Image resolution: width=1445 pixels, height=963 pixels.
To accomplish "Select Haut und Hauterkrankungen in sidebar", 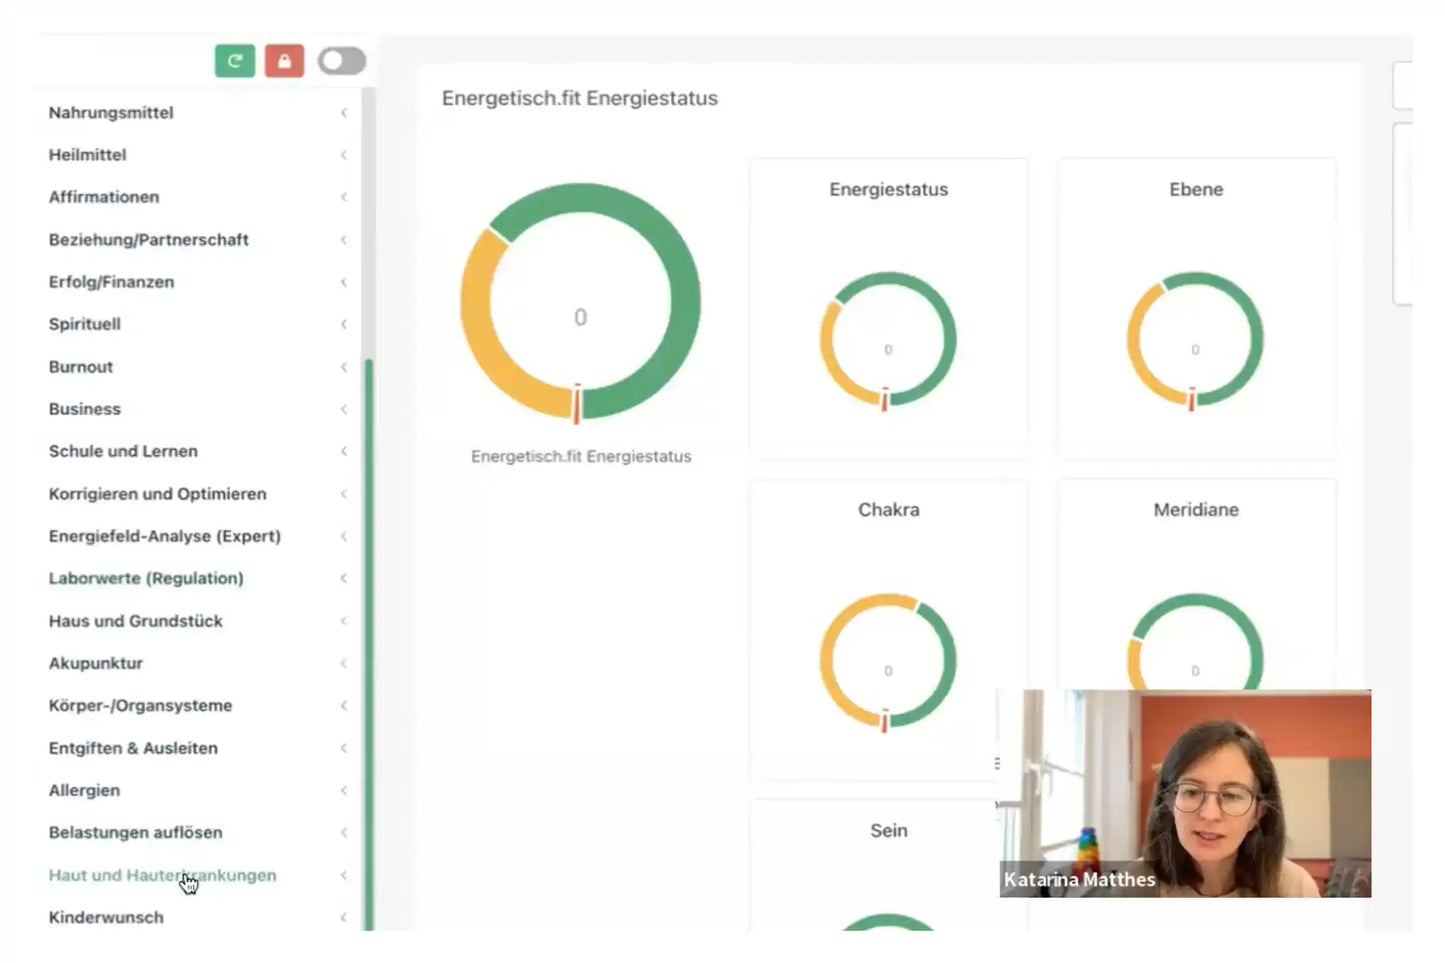I will coord(162,875).
